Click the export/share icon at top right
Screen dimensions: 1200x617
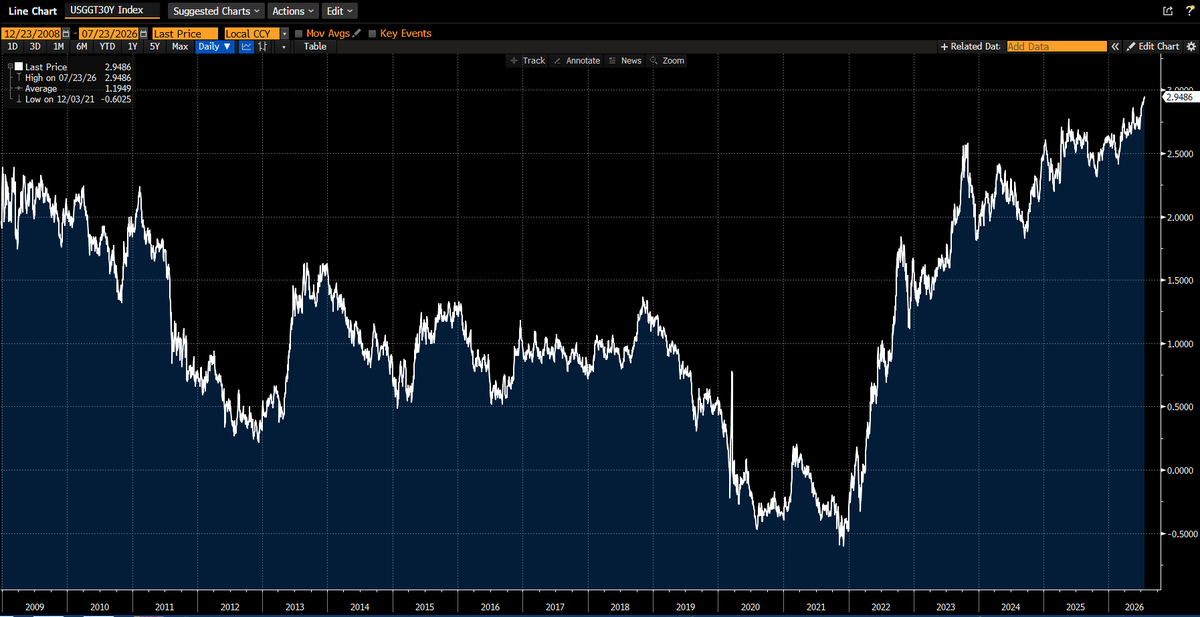pos(1167,11)
